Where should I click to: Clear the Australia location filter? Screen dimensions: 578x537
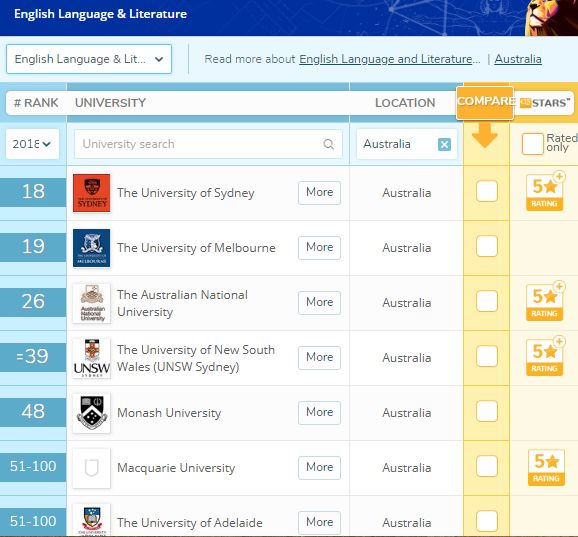pyautogui.click(x=444, y=144)
